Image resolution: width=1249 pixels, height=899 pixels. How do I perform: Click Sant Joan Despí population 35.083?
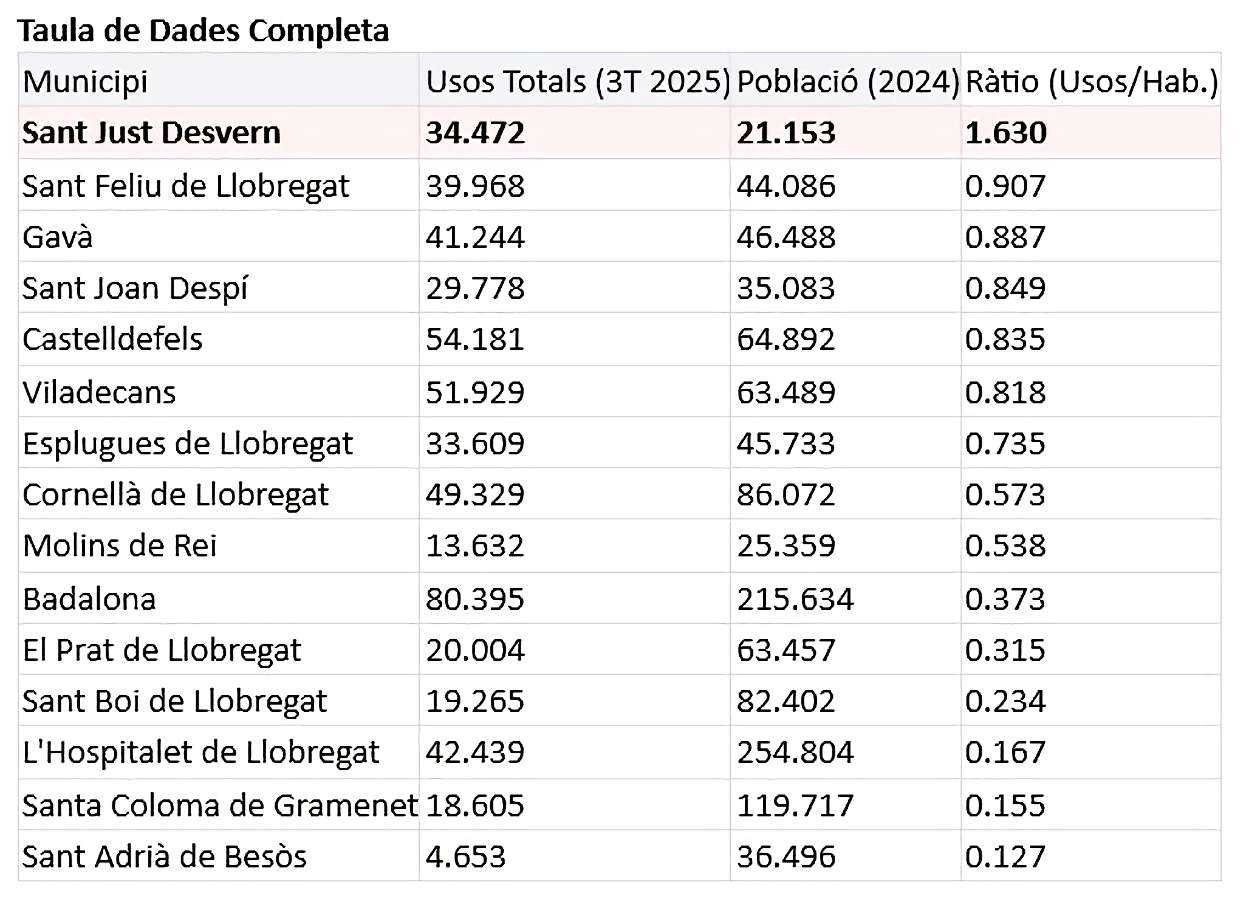785,288
